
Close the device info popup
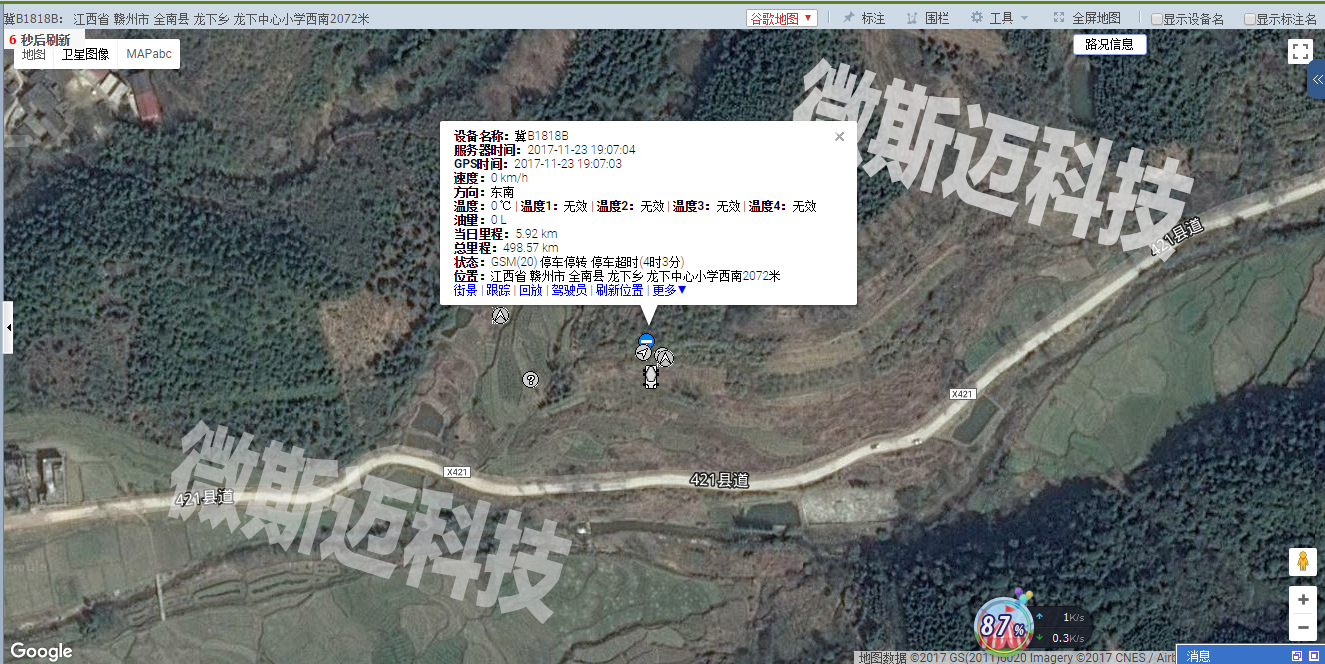pyautogui.click(x=839, y=137)
